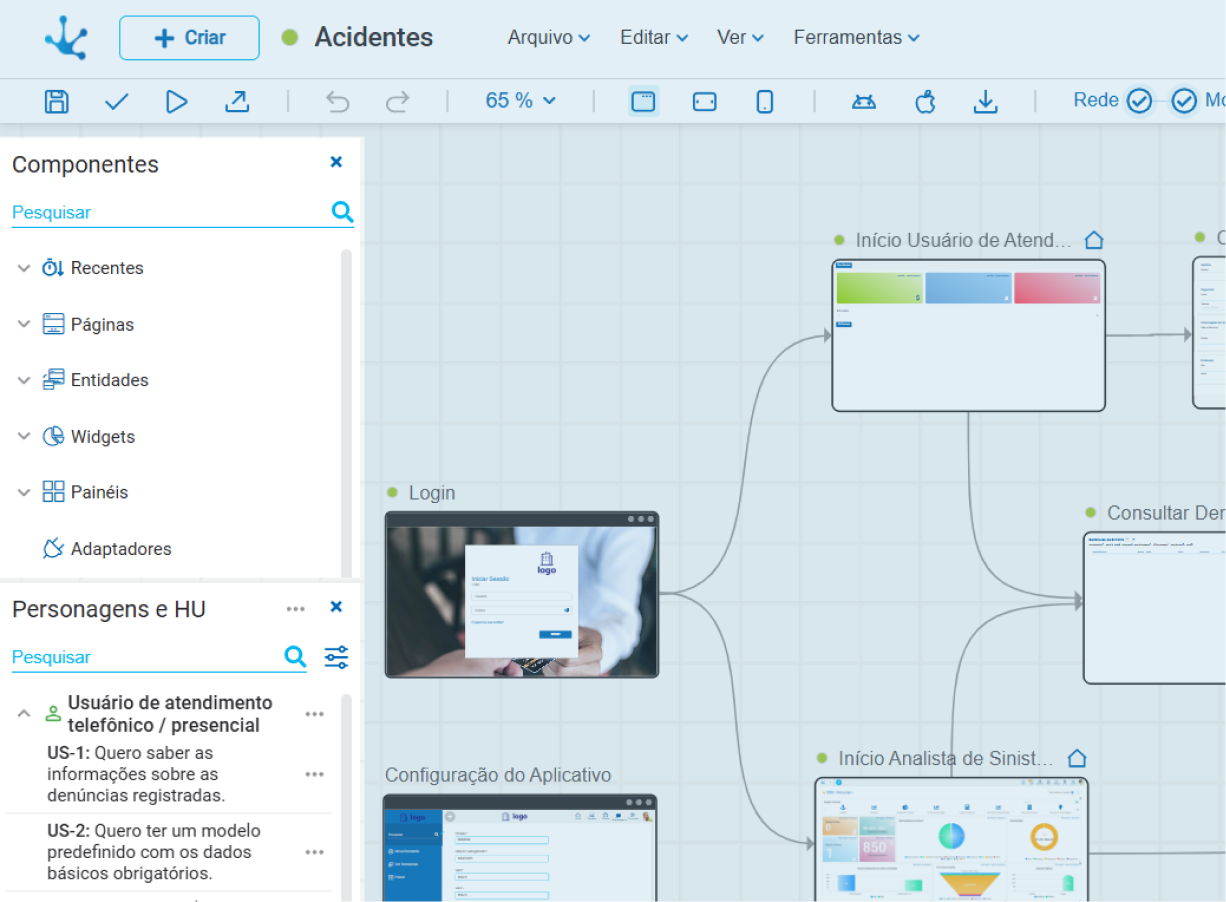Toggle the check option right of Rede
Viewport: 1226px width, 902px height.
coord(1184,101)
